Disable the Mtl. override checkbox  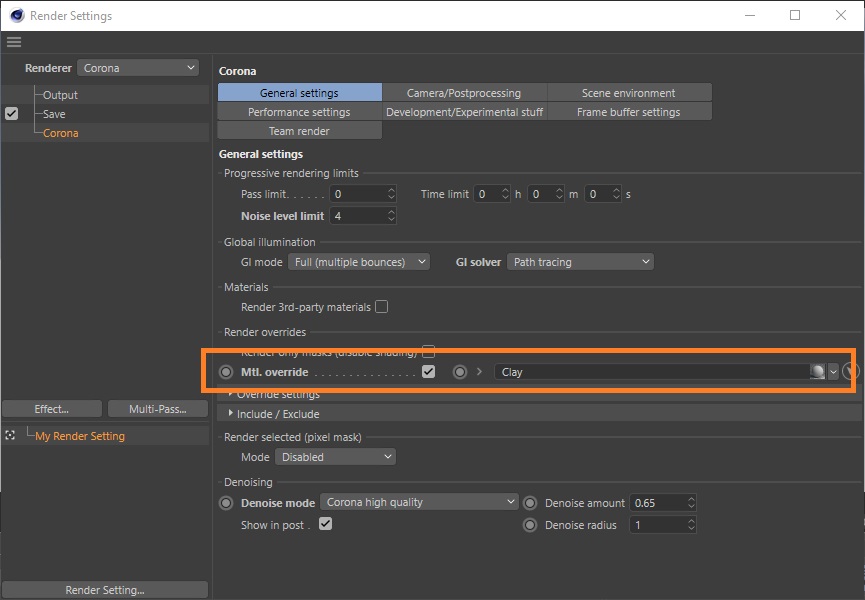pyautogui.click(x=428, y=372)
